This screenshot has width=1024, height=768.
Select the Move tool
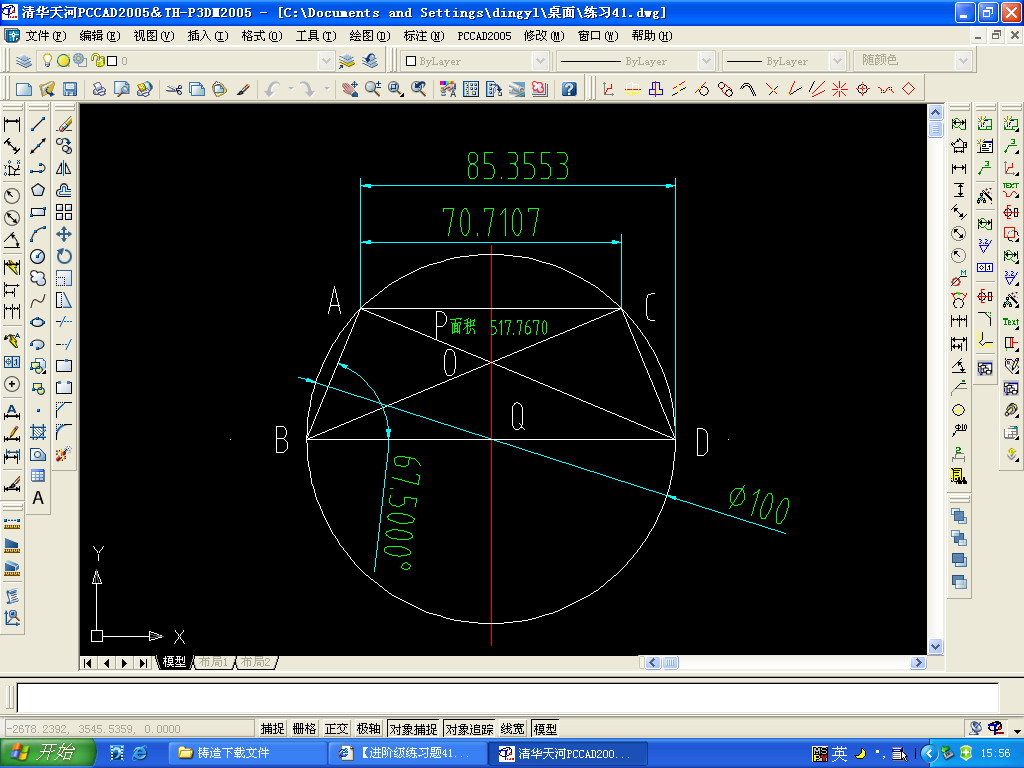[x=64, y=234]
